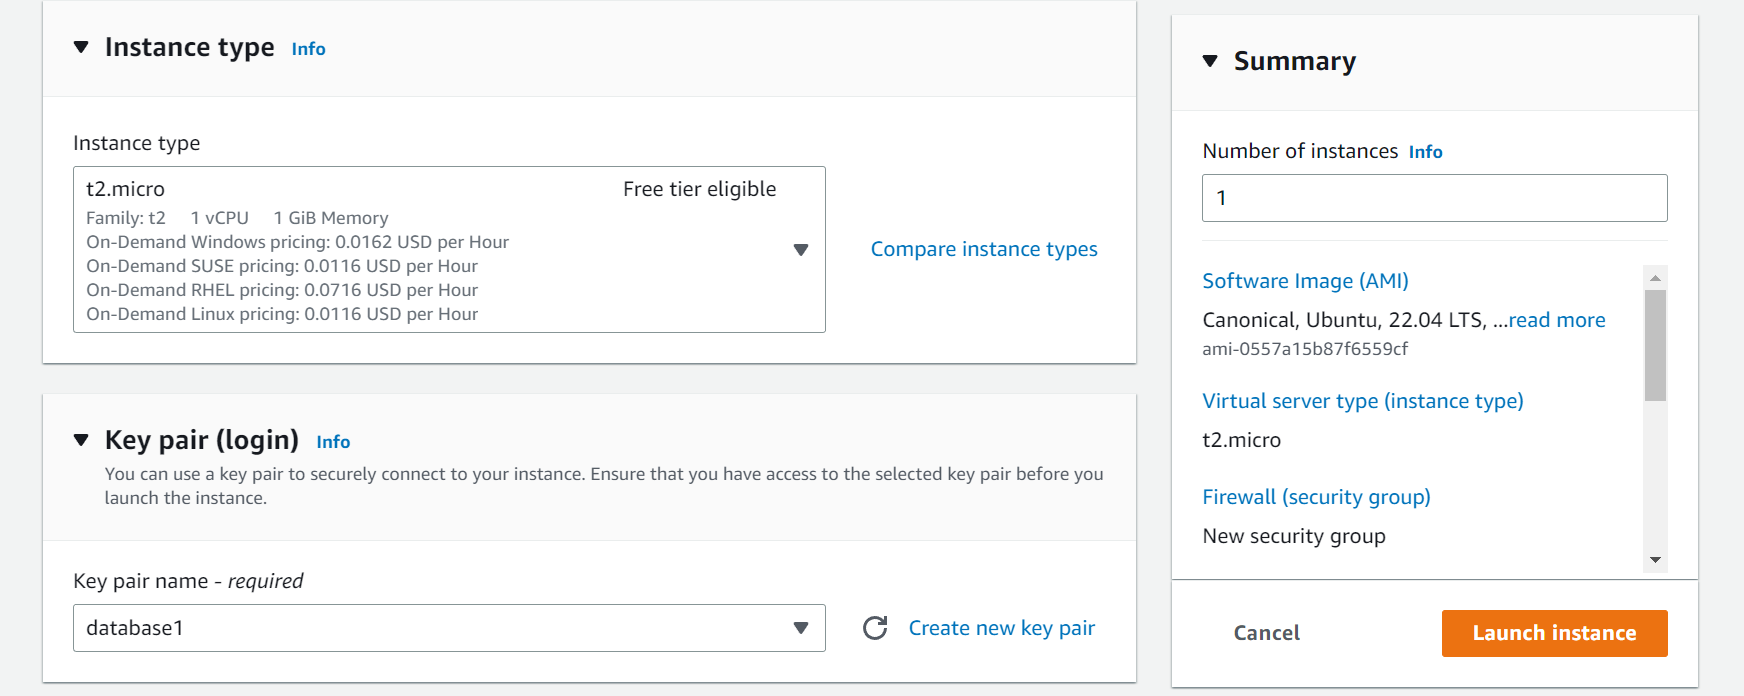The width and height of the screenshot is (1744, 696).
Task: Collapse the Key pair (login) section
Action: coord(82,440)
